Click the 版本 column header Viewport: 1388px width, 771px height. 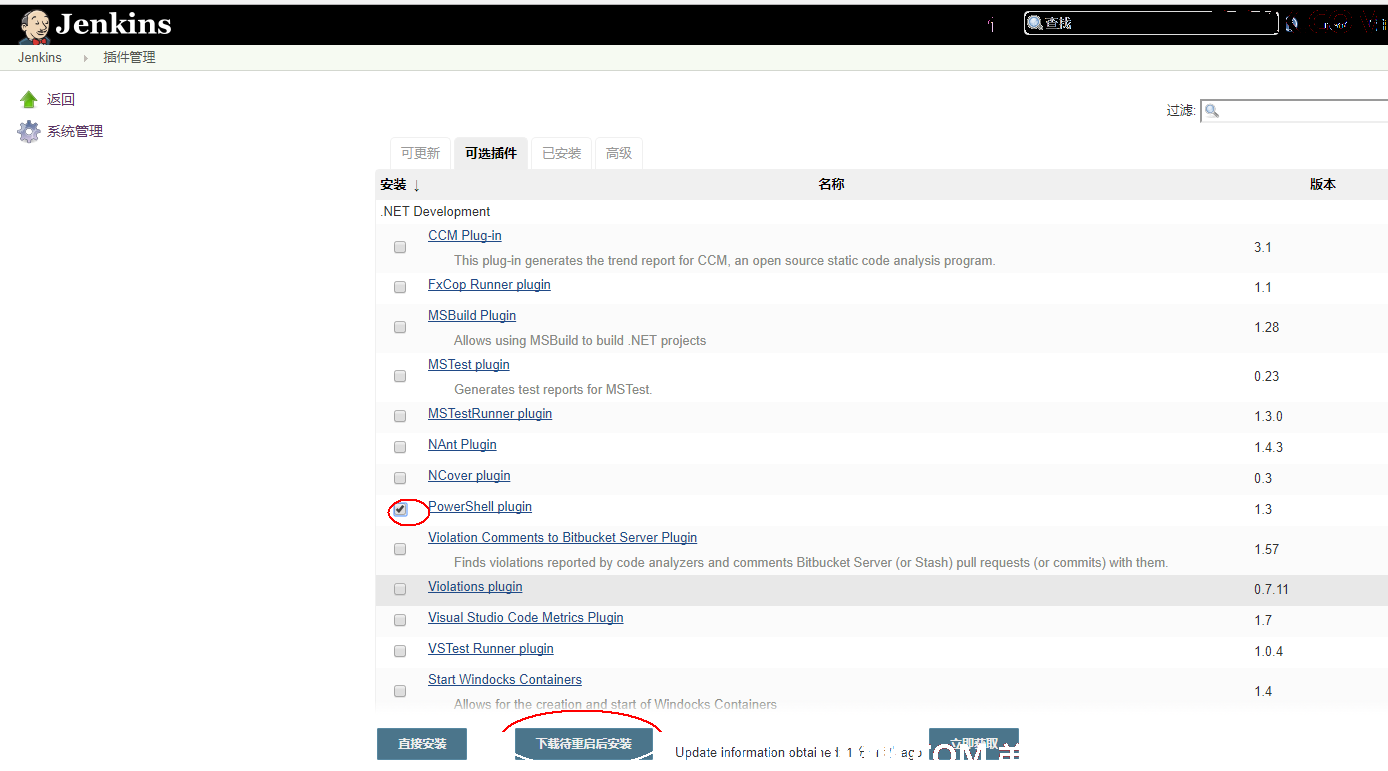(x=1323, y=185)
